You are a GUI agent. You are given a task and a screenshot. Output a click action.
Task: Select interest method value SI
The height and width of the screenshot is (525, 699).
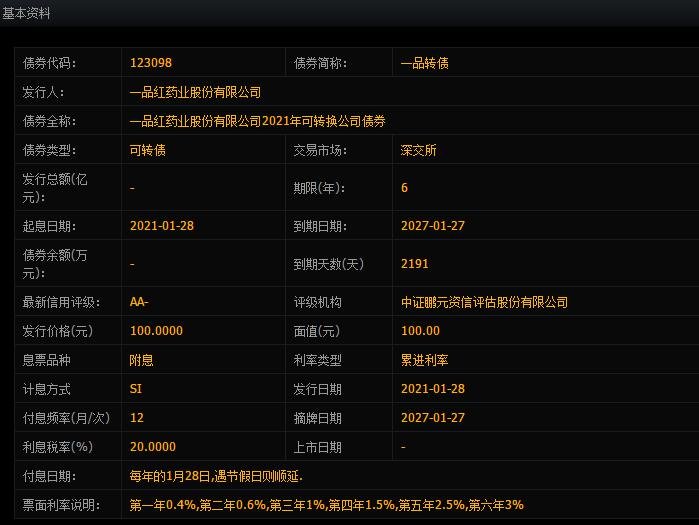pos(136,389)
